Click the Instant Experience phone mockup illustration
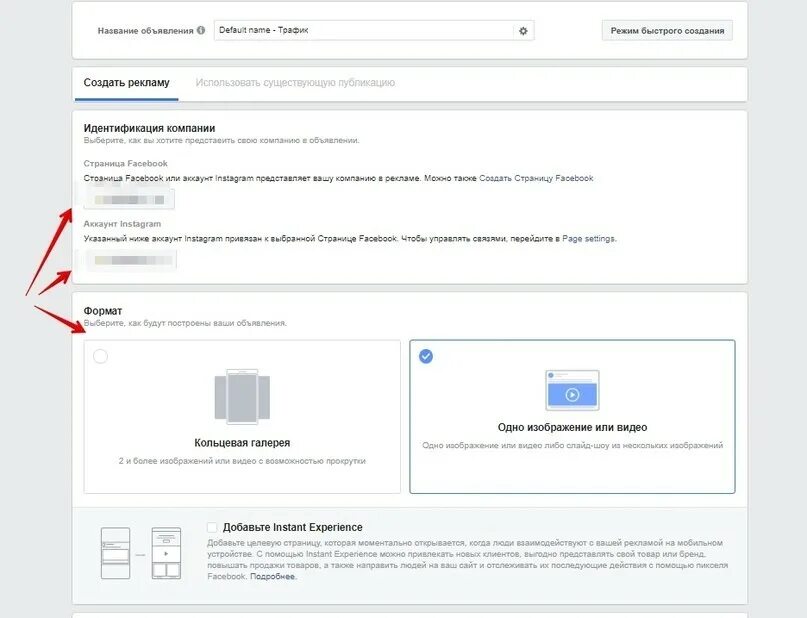The image size is (807, 618). 141,553
